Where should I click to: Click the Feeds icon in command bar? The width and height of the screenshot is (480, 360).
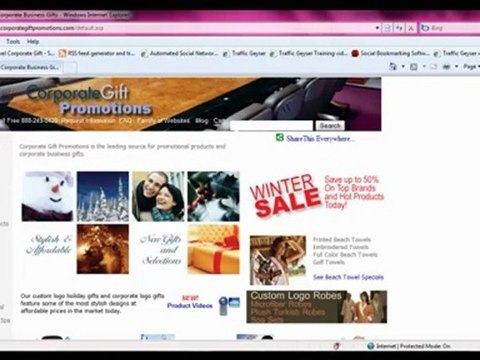click(414, 67)
